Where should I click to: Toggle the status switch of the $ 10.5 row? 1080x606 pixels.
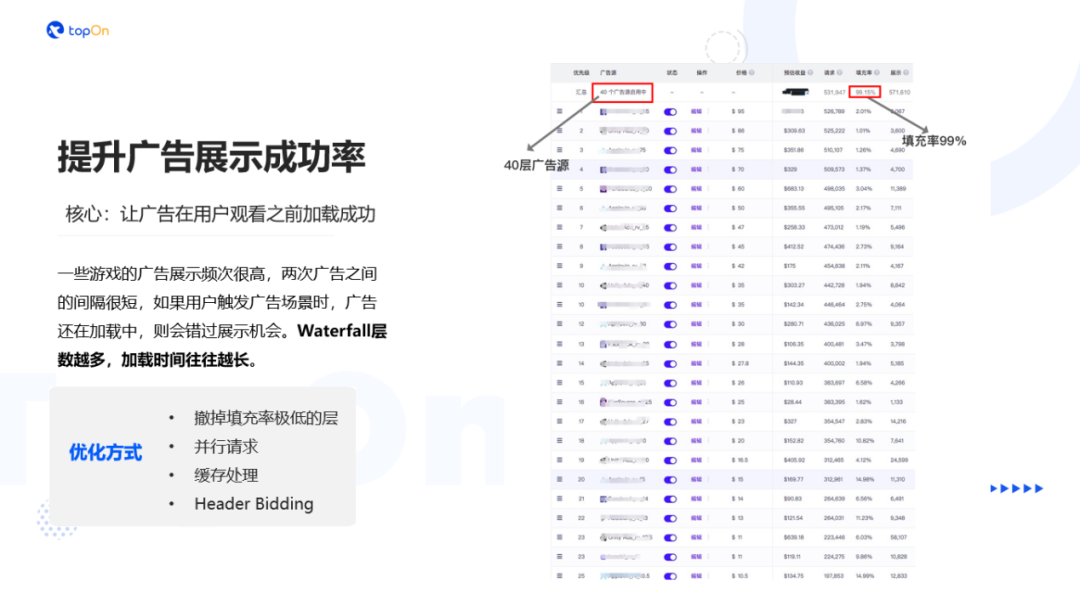click(x=670, y=576)
